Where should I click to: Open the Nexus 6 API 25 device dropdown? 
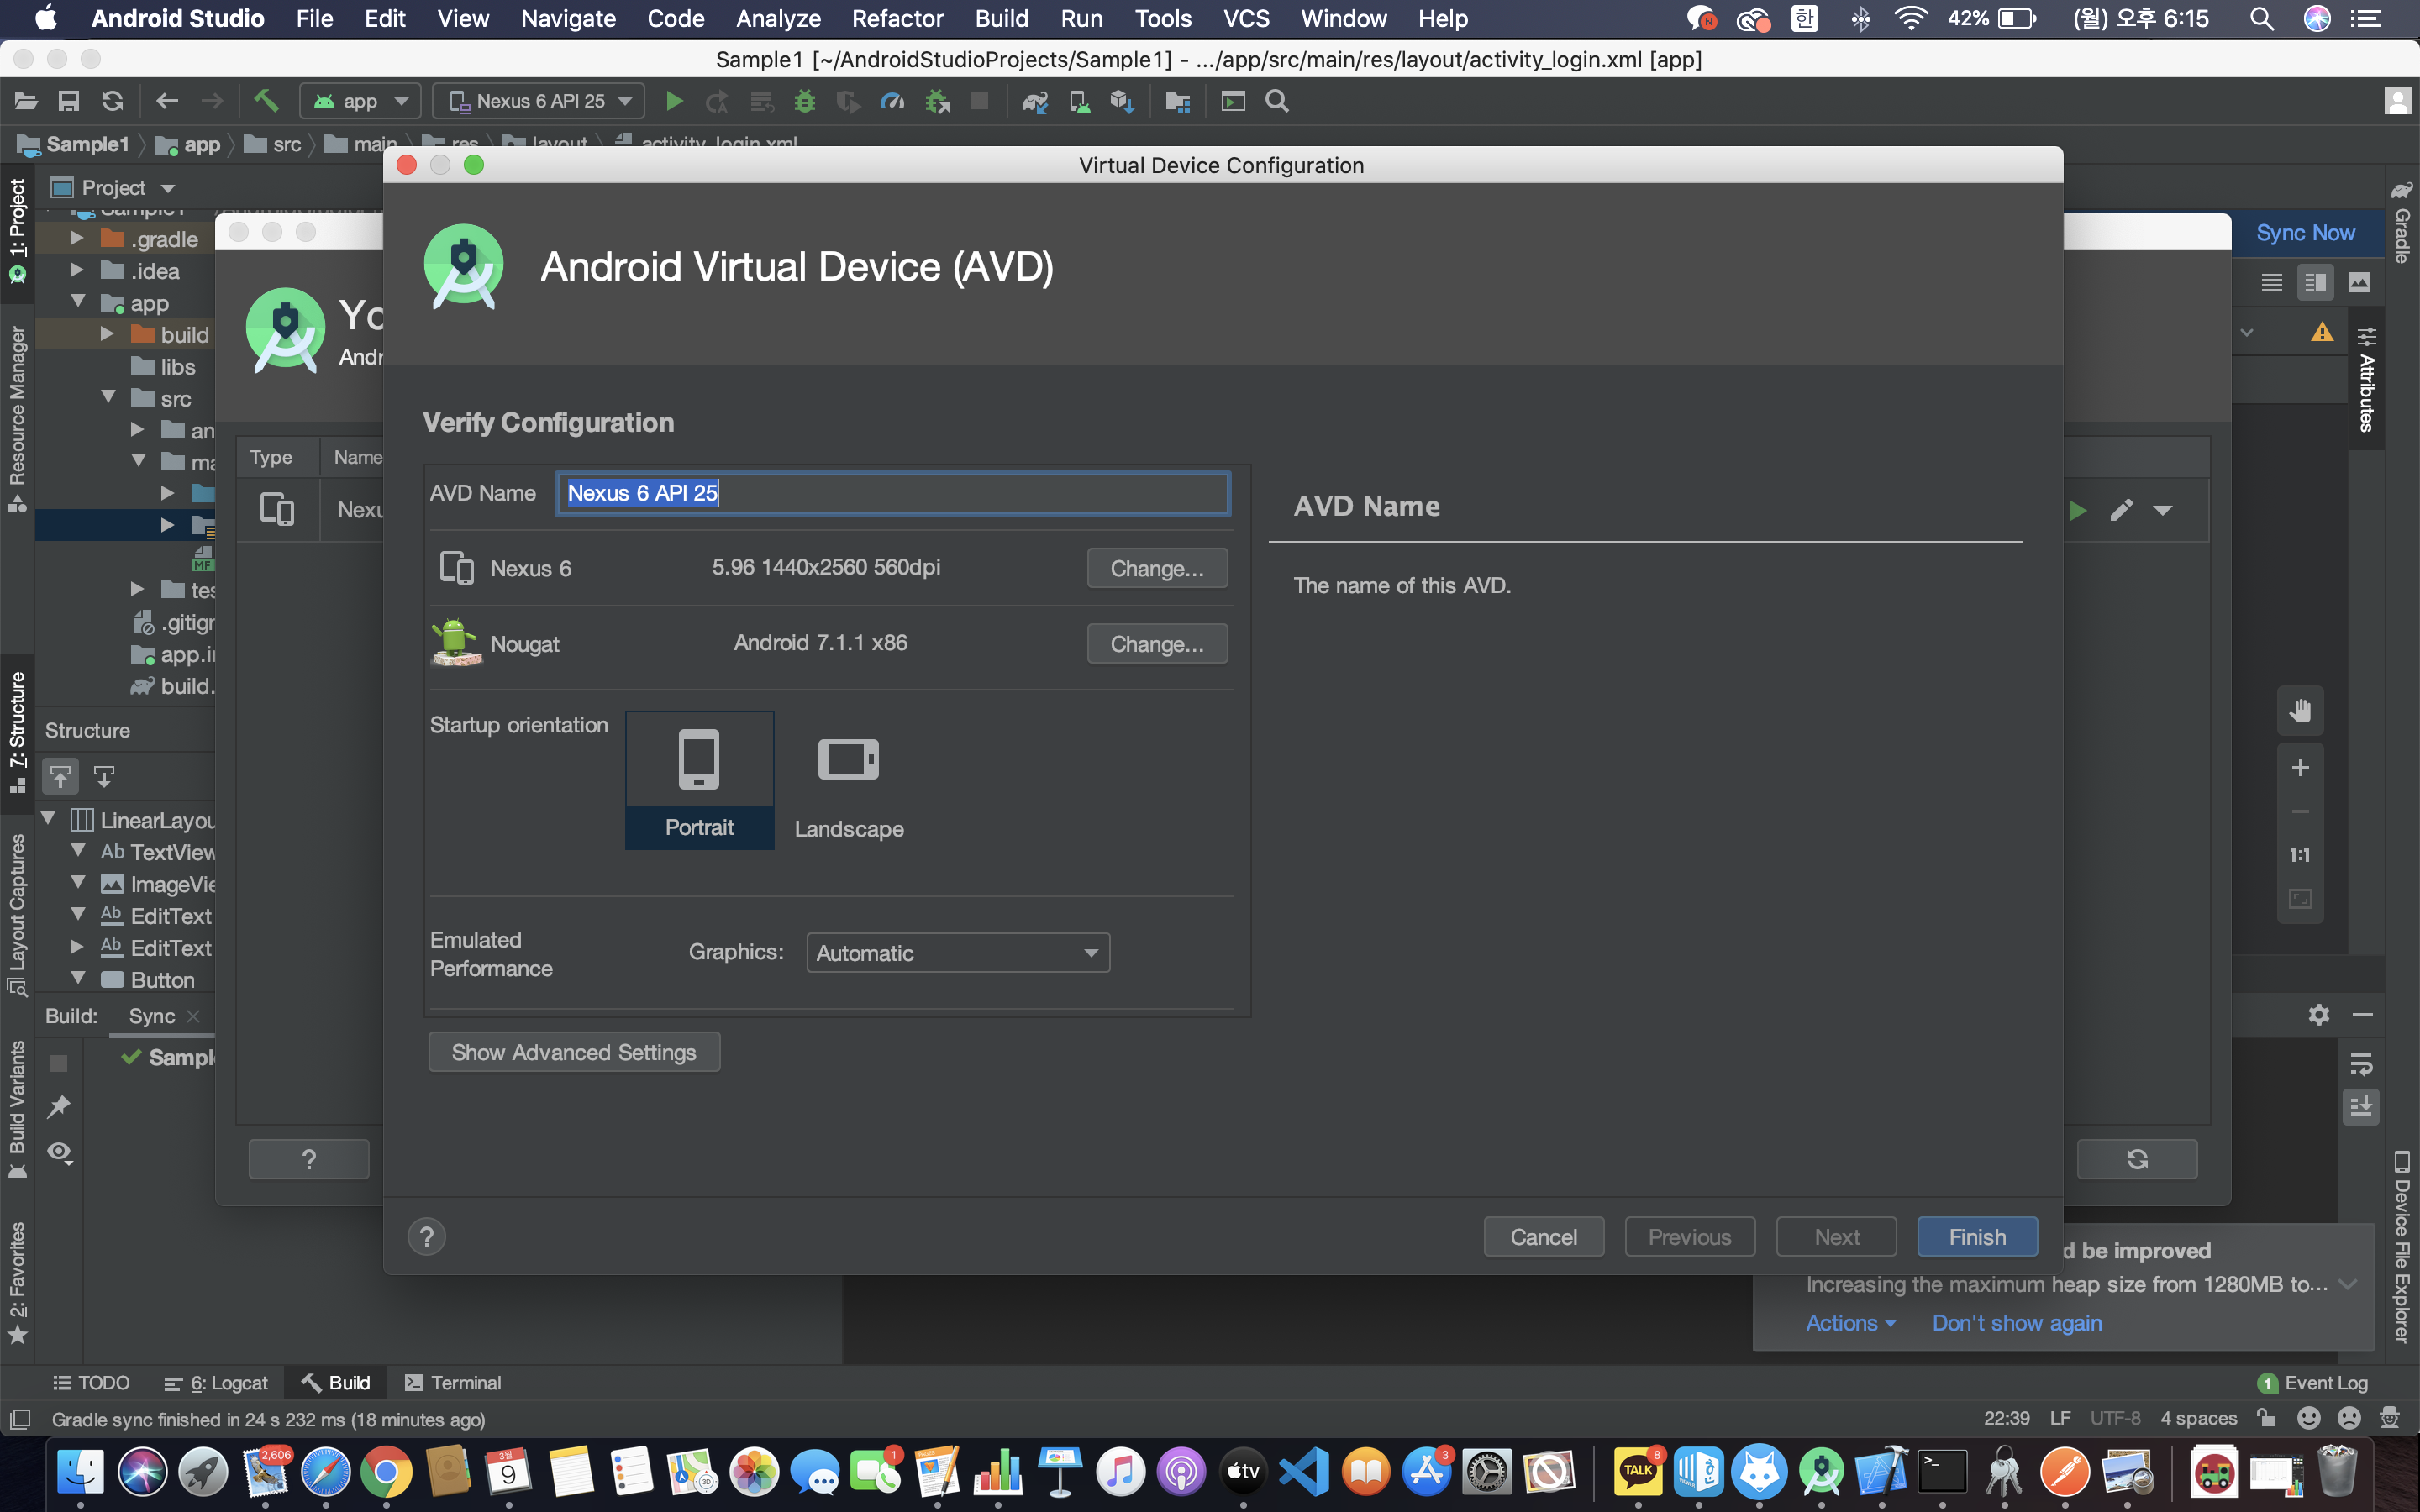click(541, 101)
